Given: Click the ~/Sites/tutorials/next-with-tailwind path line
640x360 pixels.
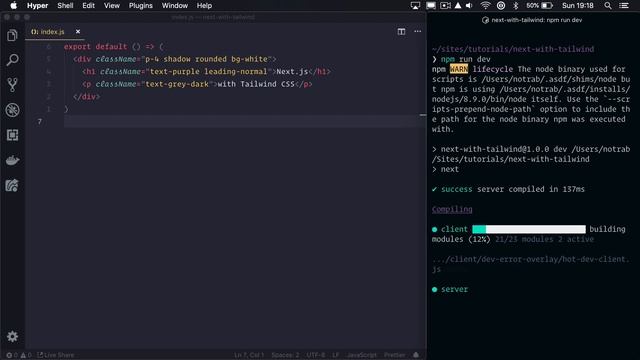Looking at the screenshot, I should 513,49.
